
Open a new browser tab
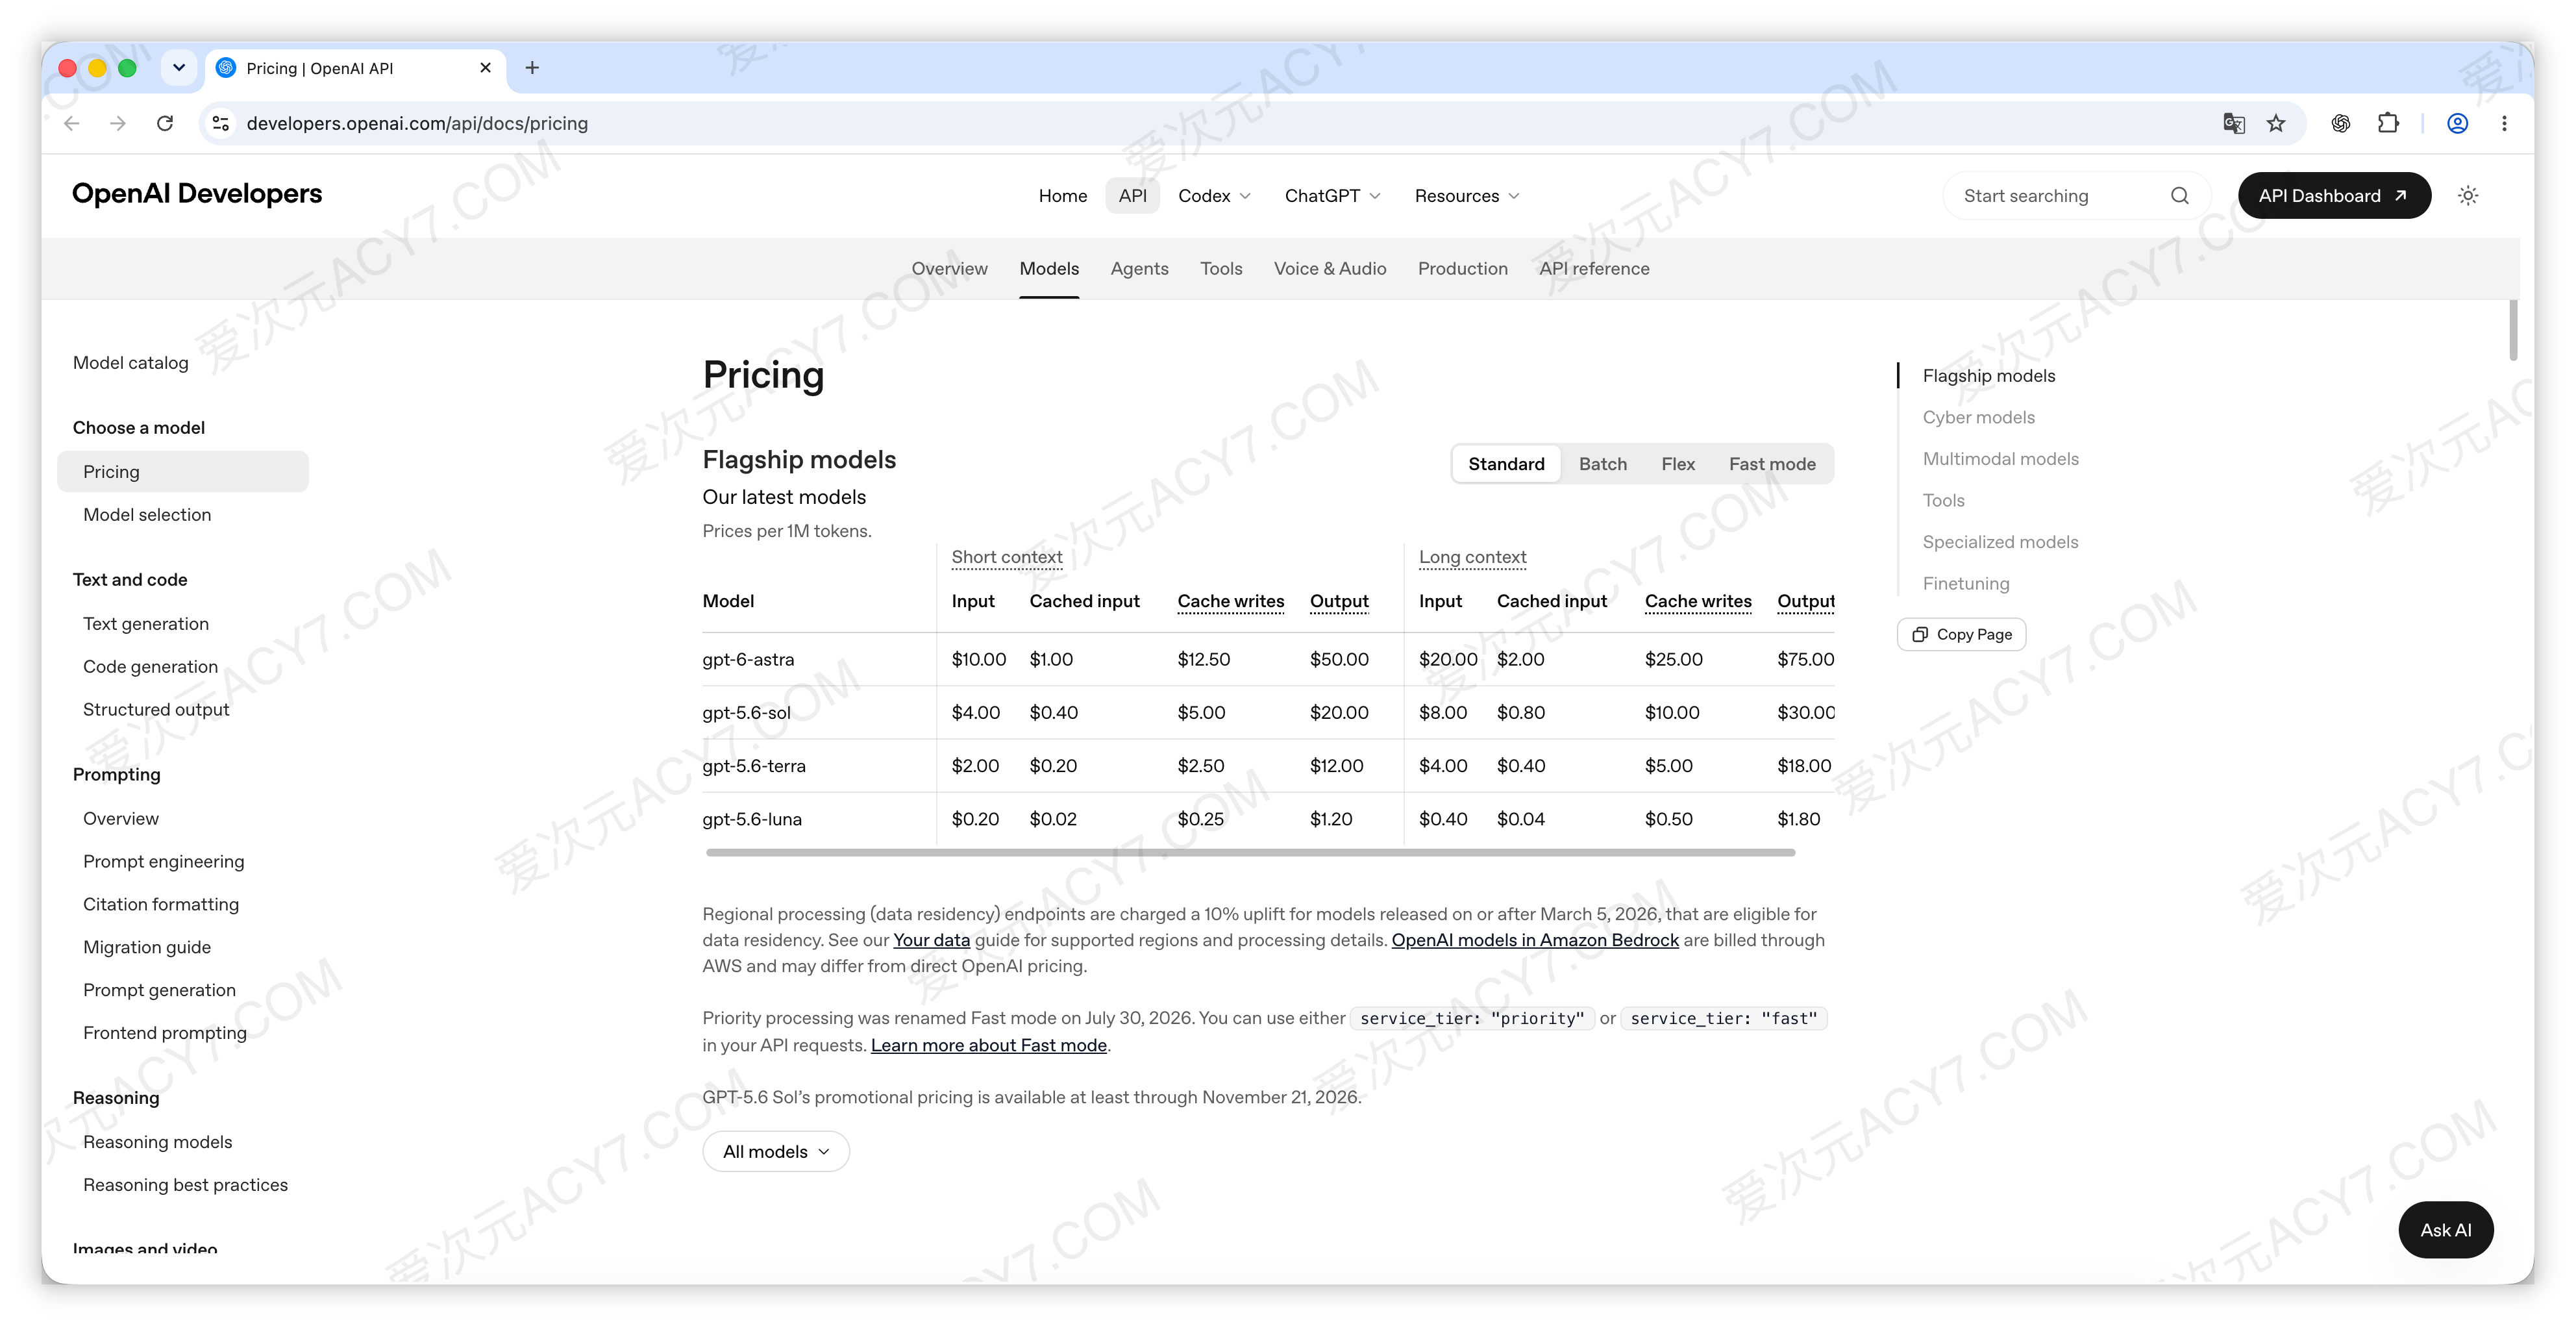(x=532, y=68)
